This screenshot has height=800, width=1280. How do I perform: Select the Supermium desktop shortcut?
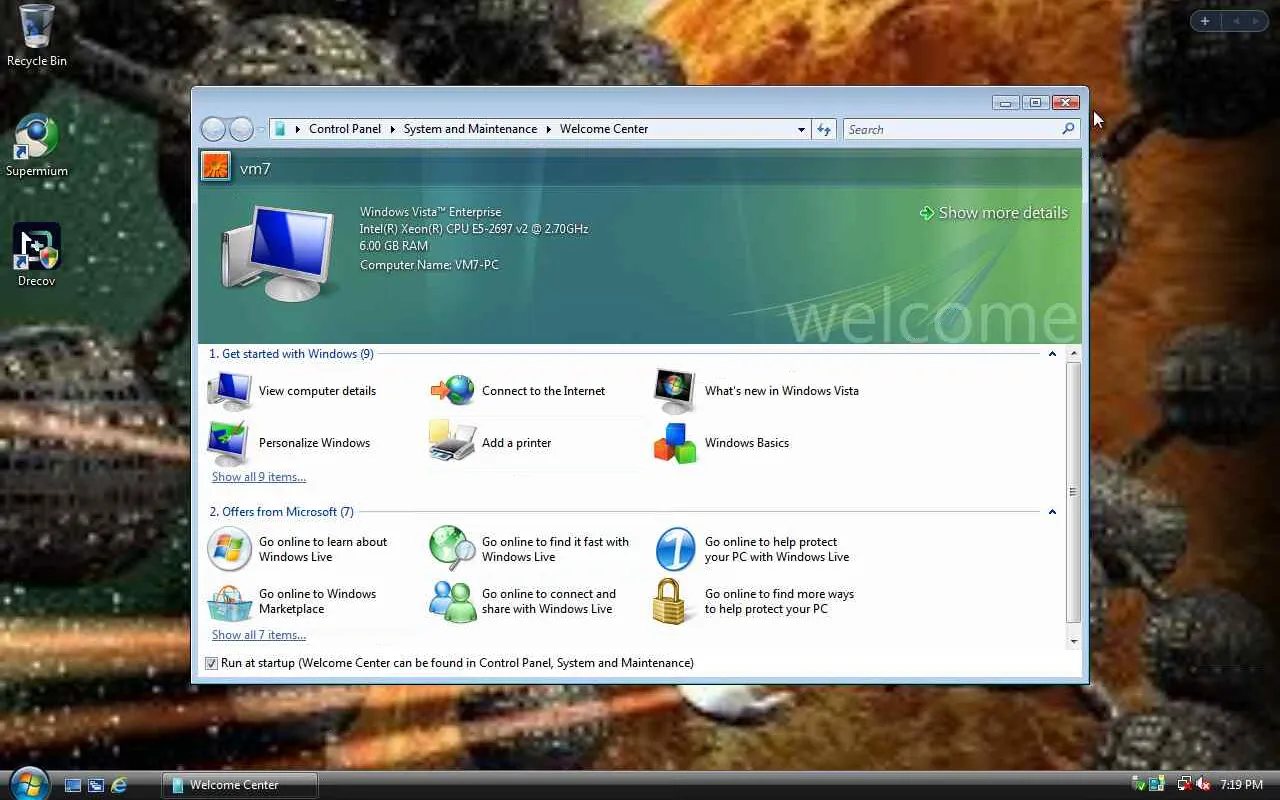[37, 147]
